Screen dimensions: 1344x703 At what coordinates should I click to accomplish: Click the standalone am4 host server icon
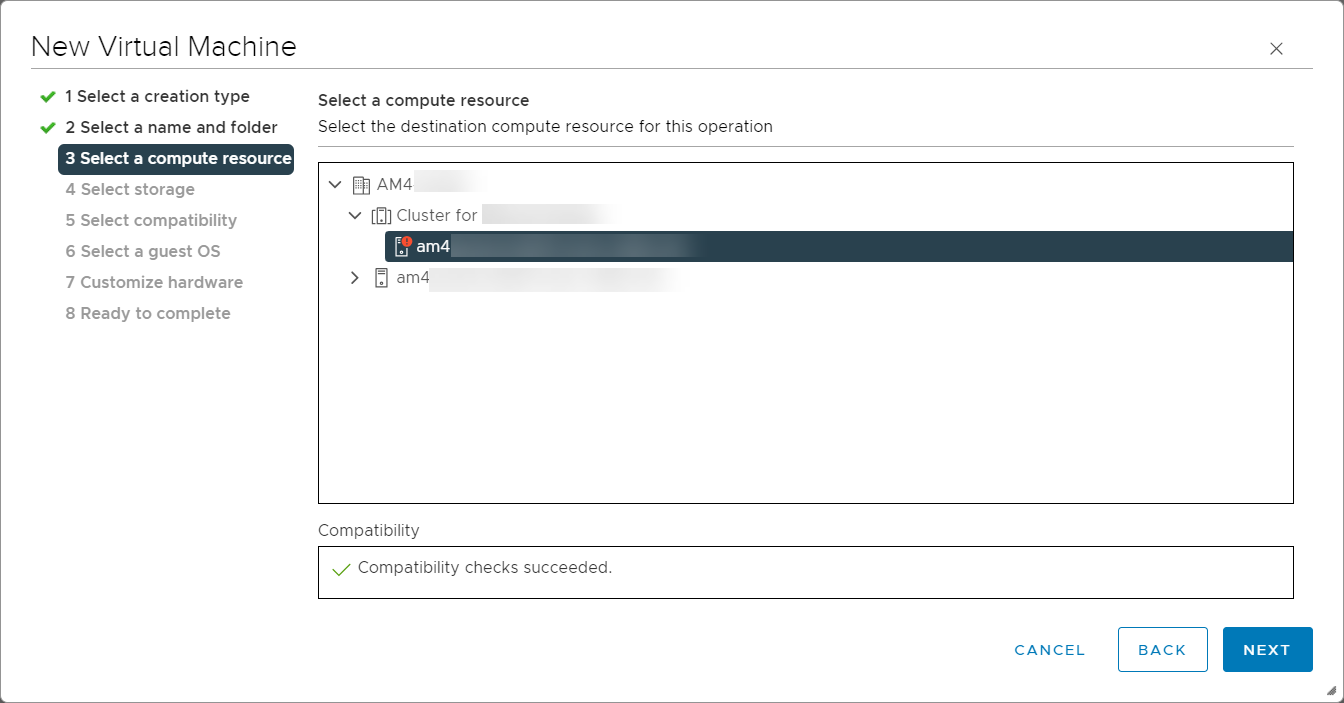click(381, 278)
